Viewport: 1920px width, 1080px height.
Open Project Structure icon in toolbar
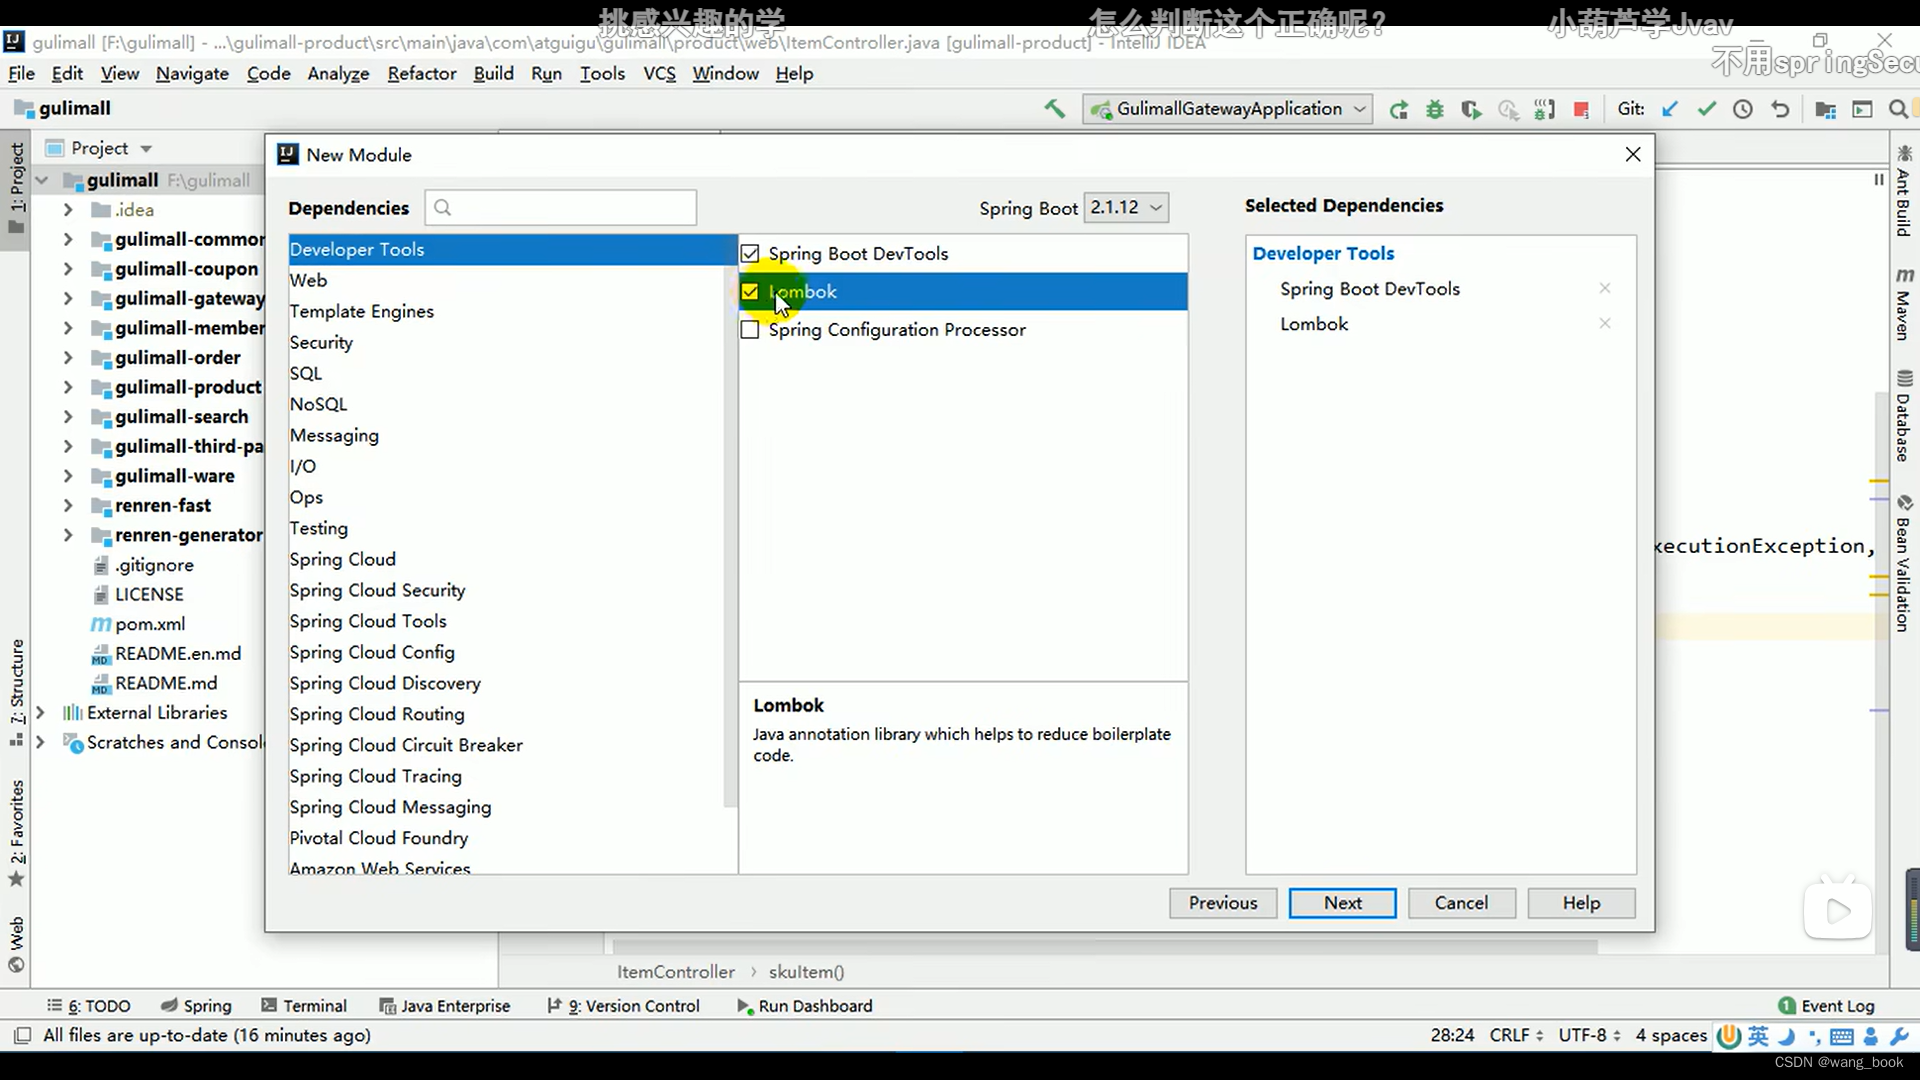pos(1825,110)
